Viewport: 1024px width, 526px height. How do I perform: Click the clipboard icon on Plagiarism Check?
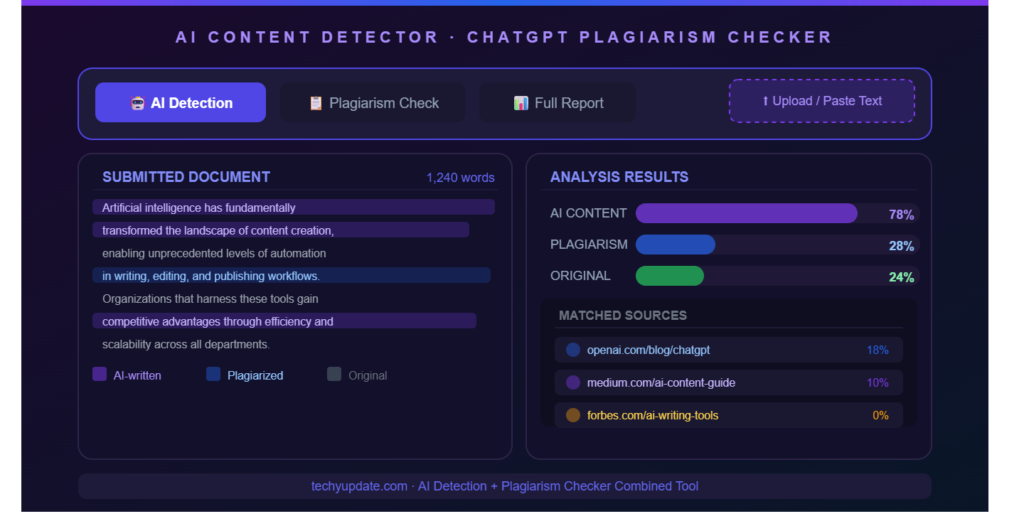[315, 103]
